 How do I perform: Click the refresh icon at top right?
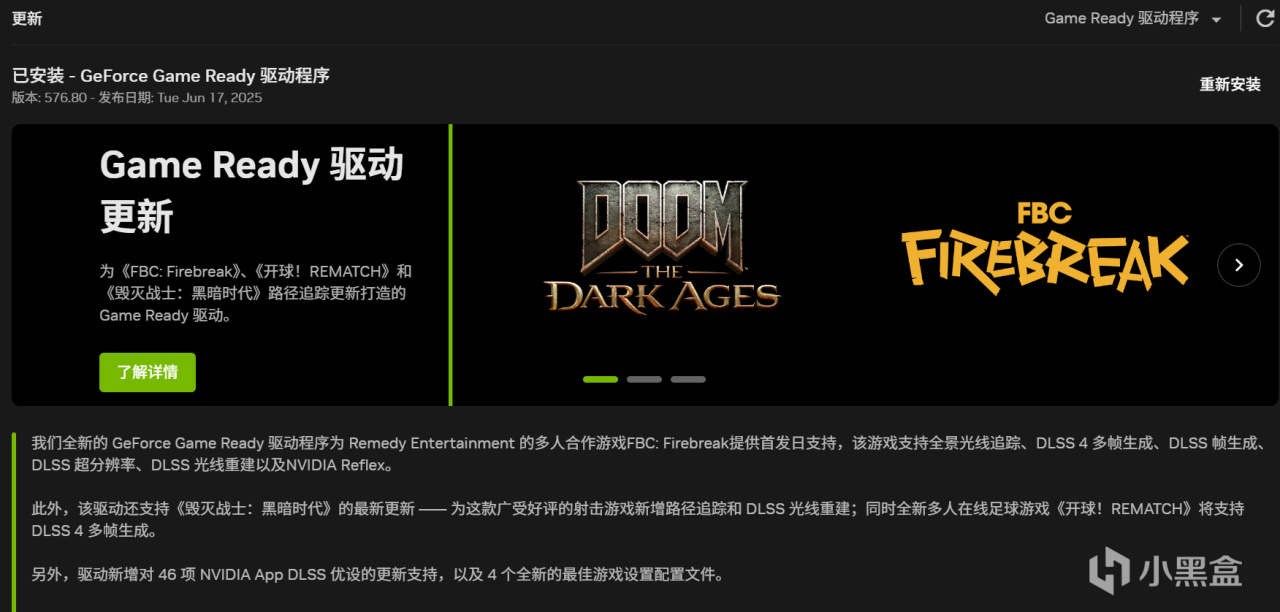point(1265,18)
